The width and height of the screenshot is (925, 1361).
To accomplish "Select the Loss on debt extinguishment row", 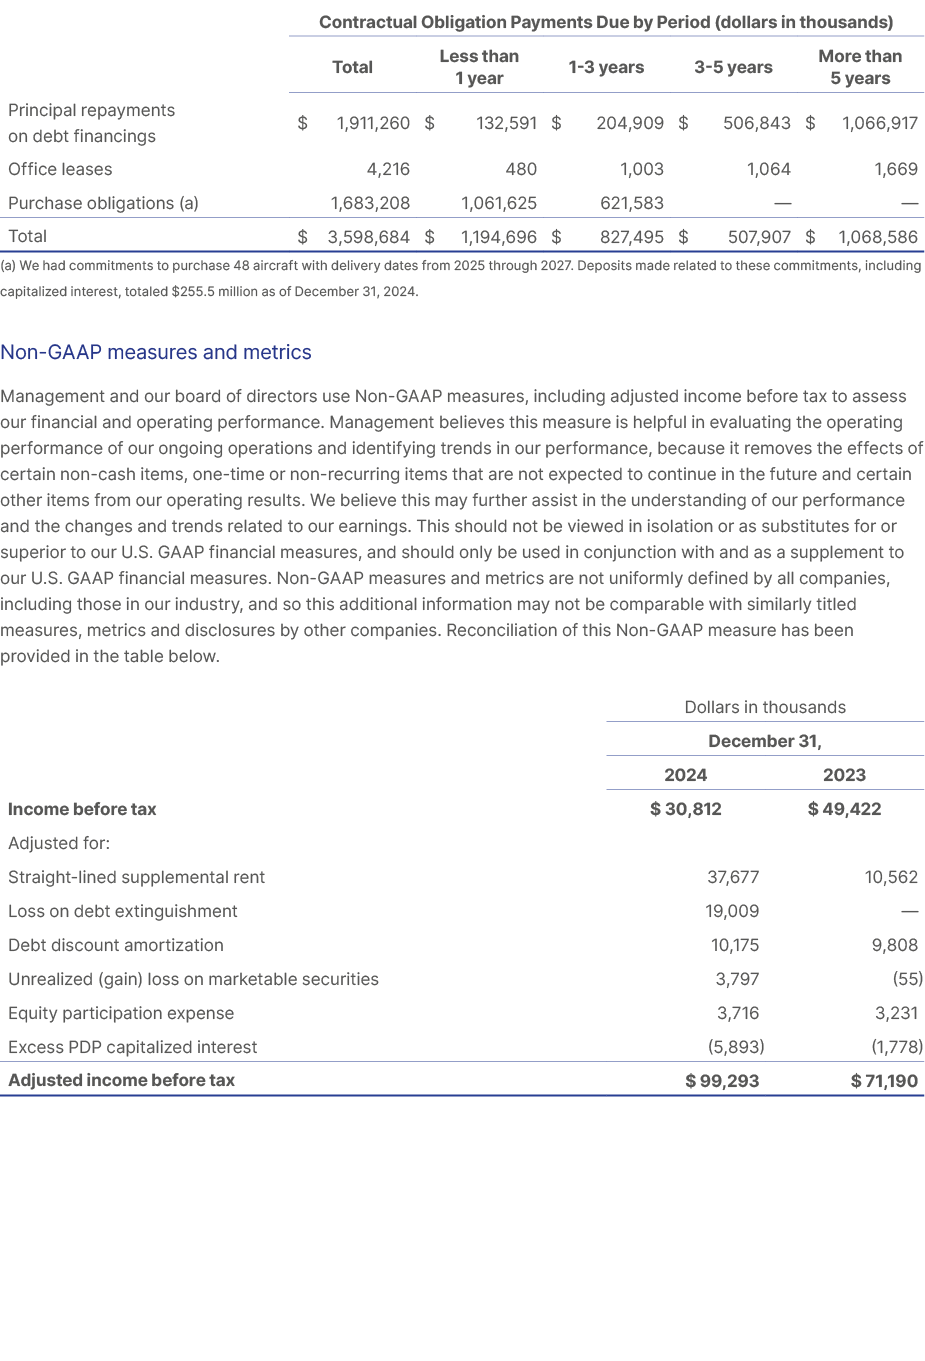I will [123, 911].
